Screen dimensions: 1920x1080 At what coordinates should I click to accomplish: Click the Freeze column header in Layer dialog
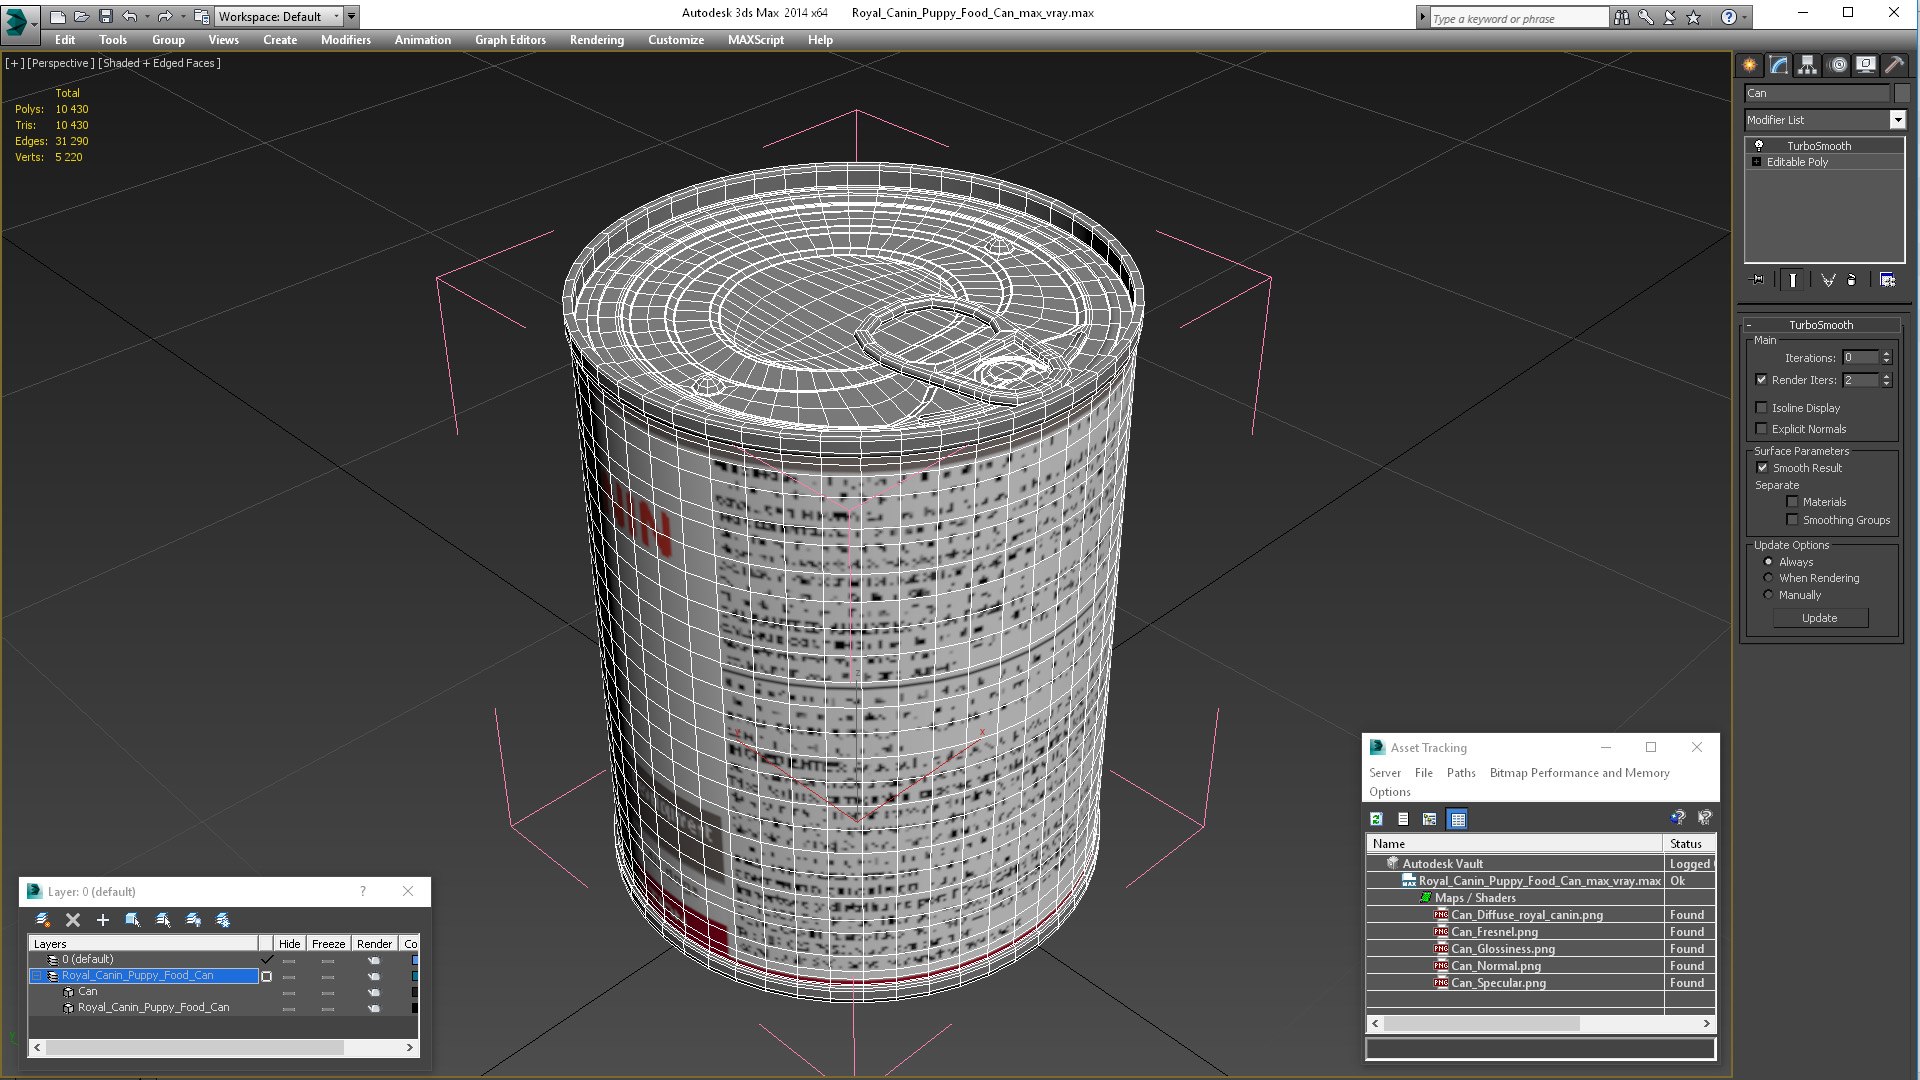(328, 944)
